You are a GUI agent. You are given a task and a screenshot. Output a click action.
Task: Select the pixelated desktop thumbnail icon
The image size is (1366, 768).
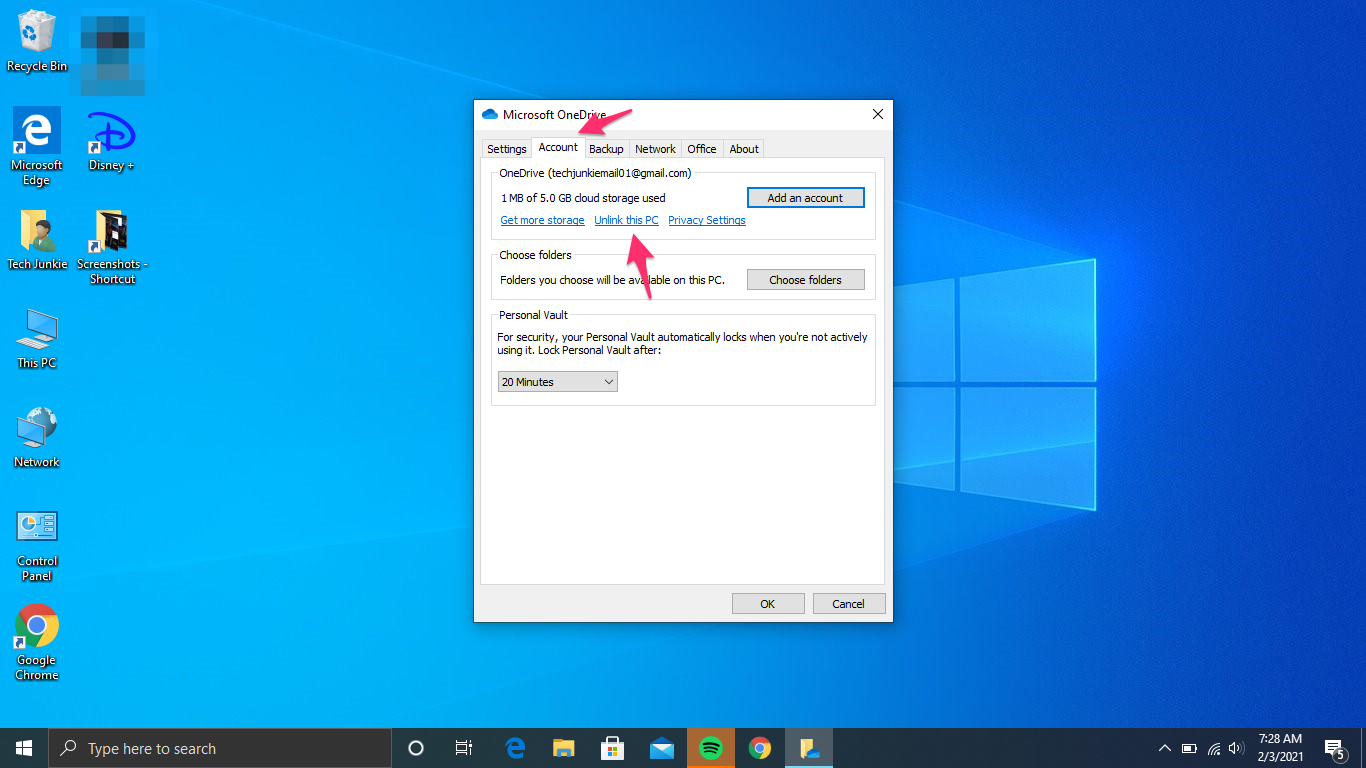tap(112, 55)
